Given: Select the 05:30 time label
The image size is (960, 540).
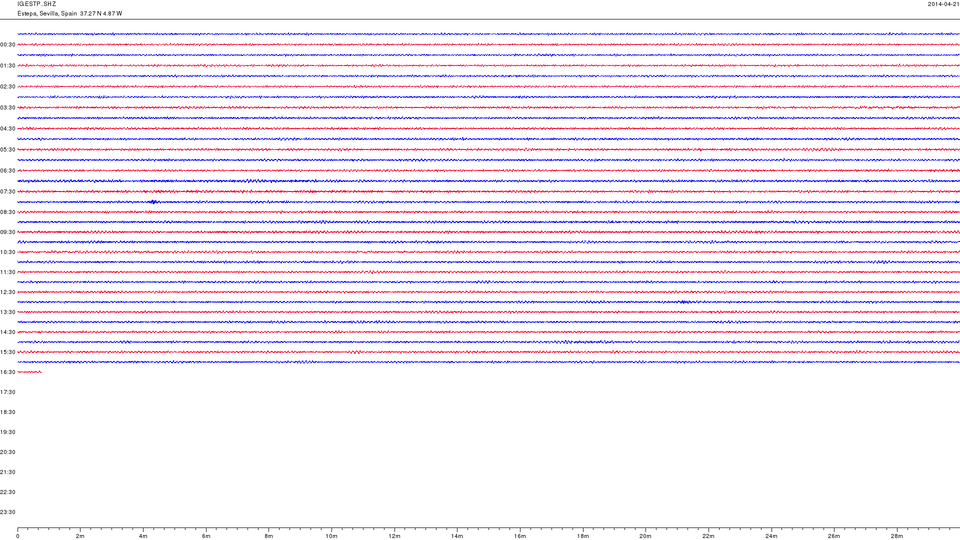Looking at the screenshot, I should 7,149.
